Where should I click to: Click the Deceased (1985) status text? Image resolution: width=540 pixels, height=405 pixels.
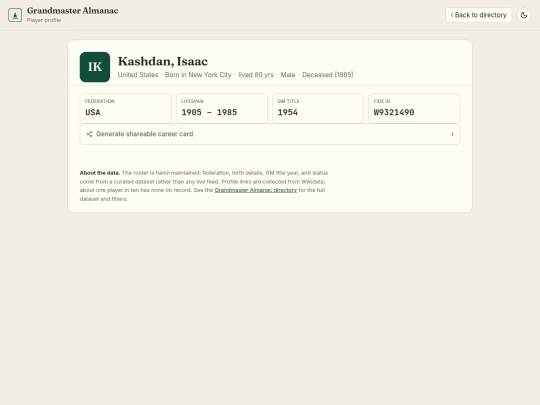[x=328, y=75]
